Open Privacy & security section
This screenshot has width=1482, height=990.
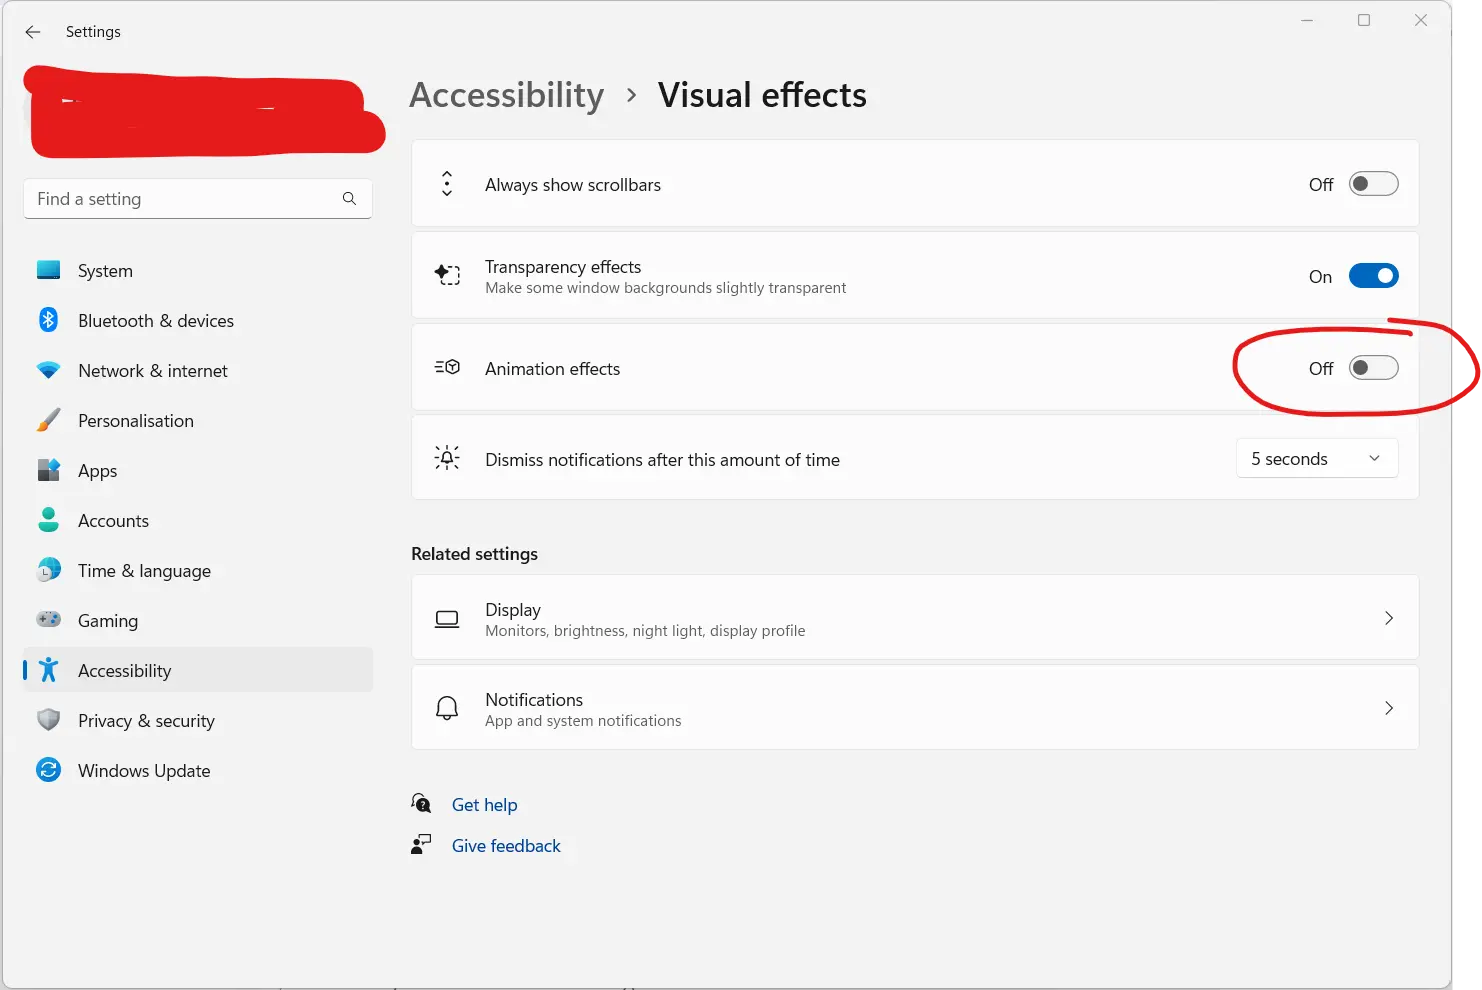pyautogui.click(x=198, y=720)
